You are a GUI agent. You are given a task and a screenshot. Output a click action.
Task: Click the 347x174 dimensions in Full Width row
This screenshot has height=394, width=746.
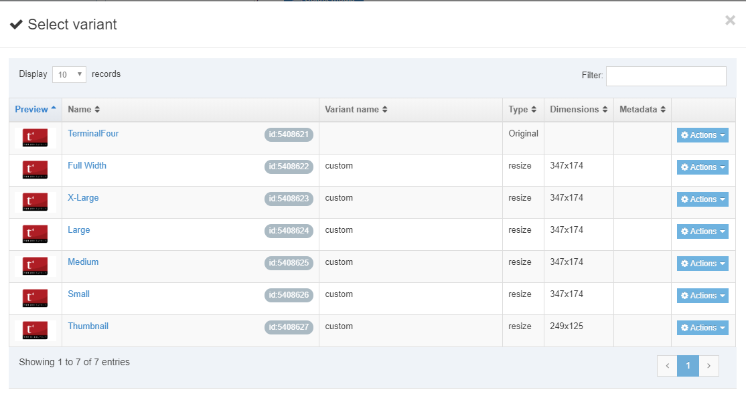[x=567, y=166]
